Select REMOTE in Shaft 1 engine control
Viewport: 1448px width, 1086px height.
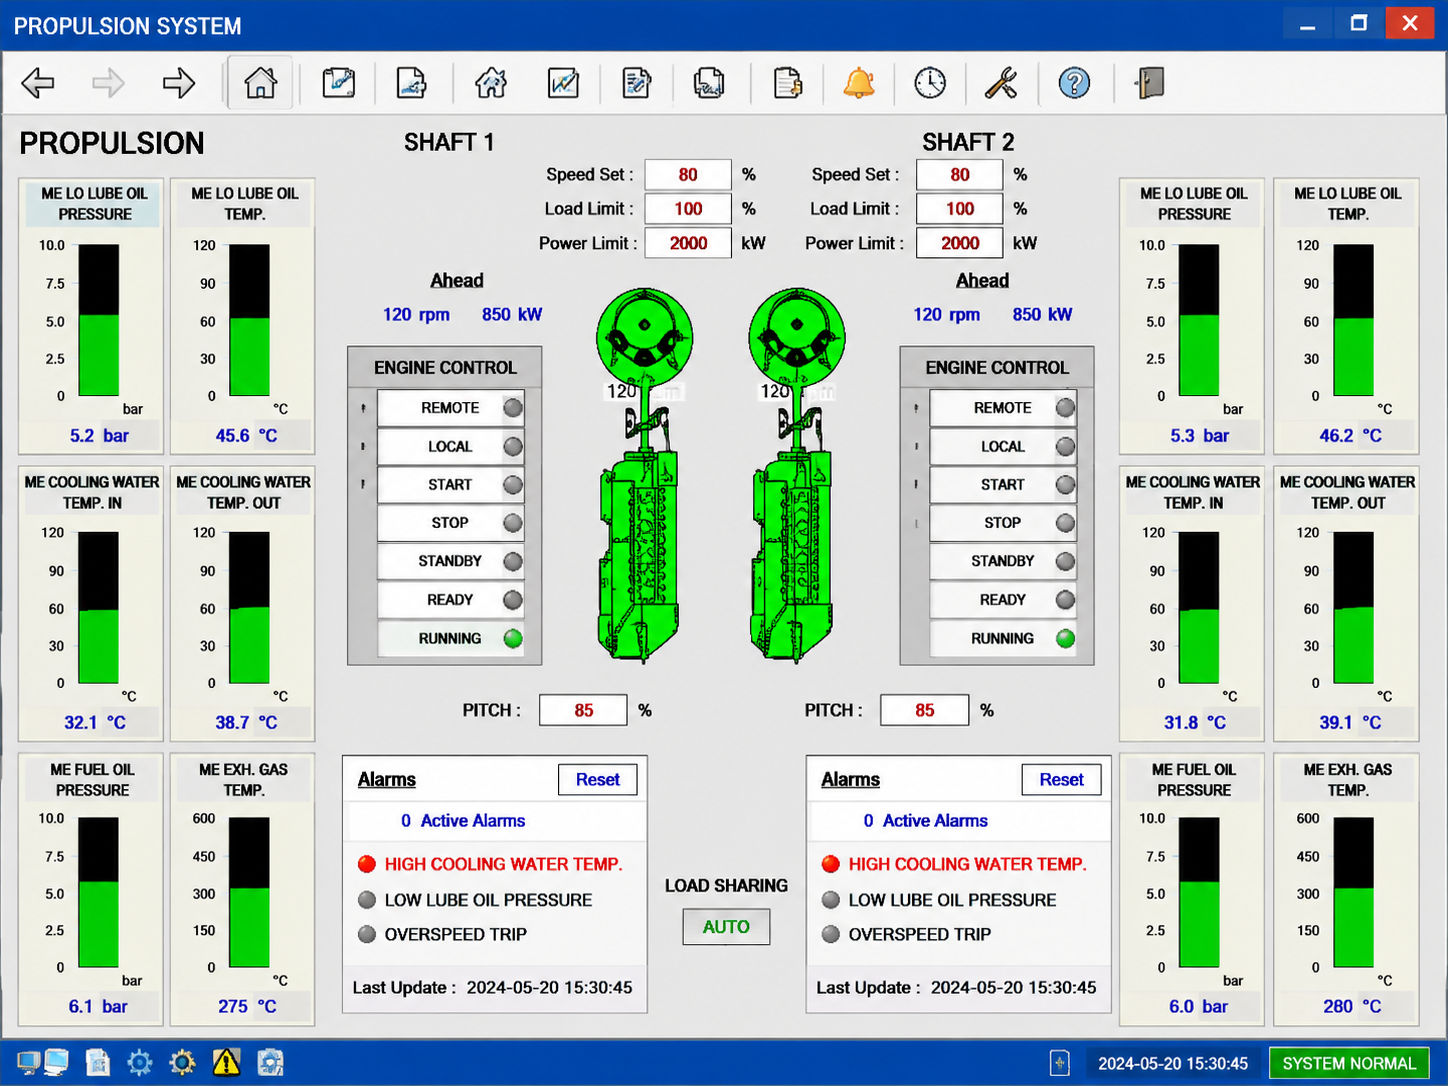[450, 408]
